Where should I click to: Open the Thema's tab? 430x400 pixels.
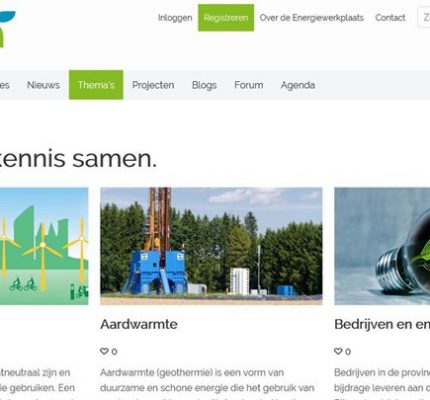tap(96, 85)
